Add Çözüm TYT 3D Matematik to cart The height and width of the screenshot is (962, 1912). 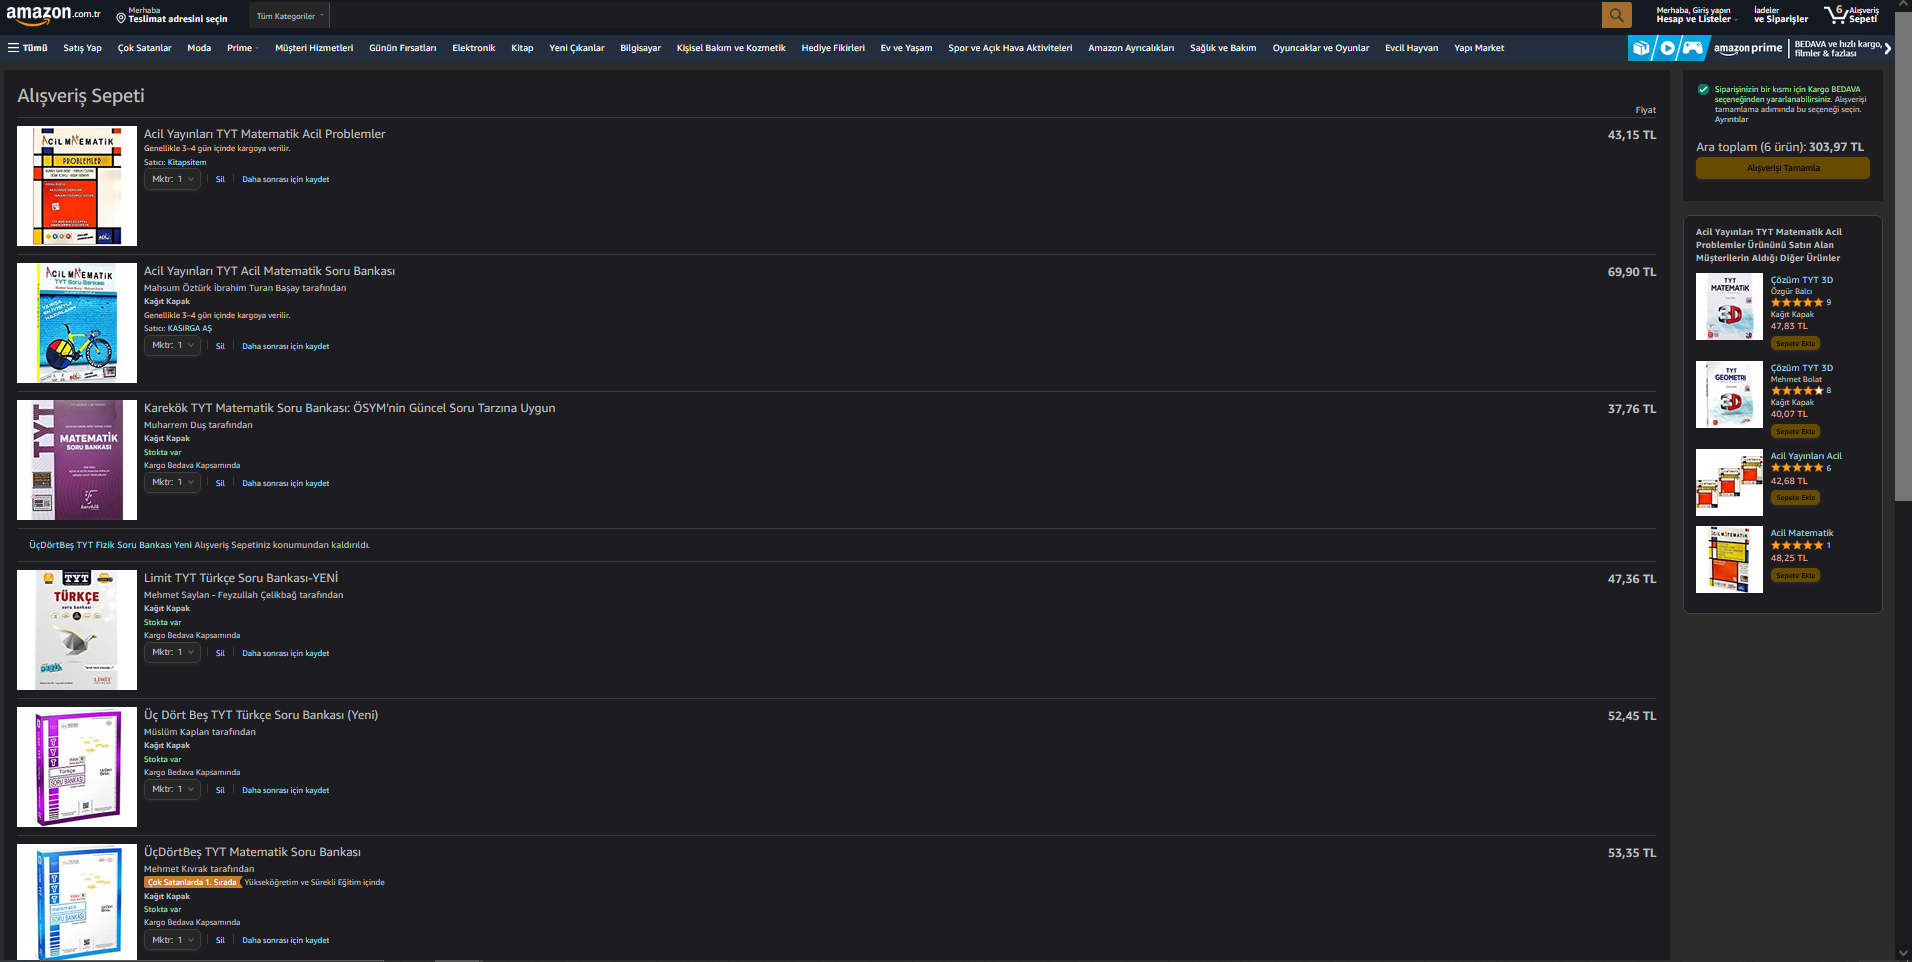click(x=1795, y=344)
